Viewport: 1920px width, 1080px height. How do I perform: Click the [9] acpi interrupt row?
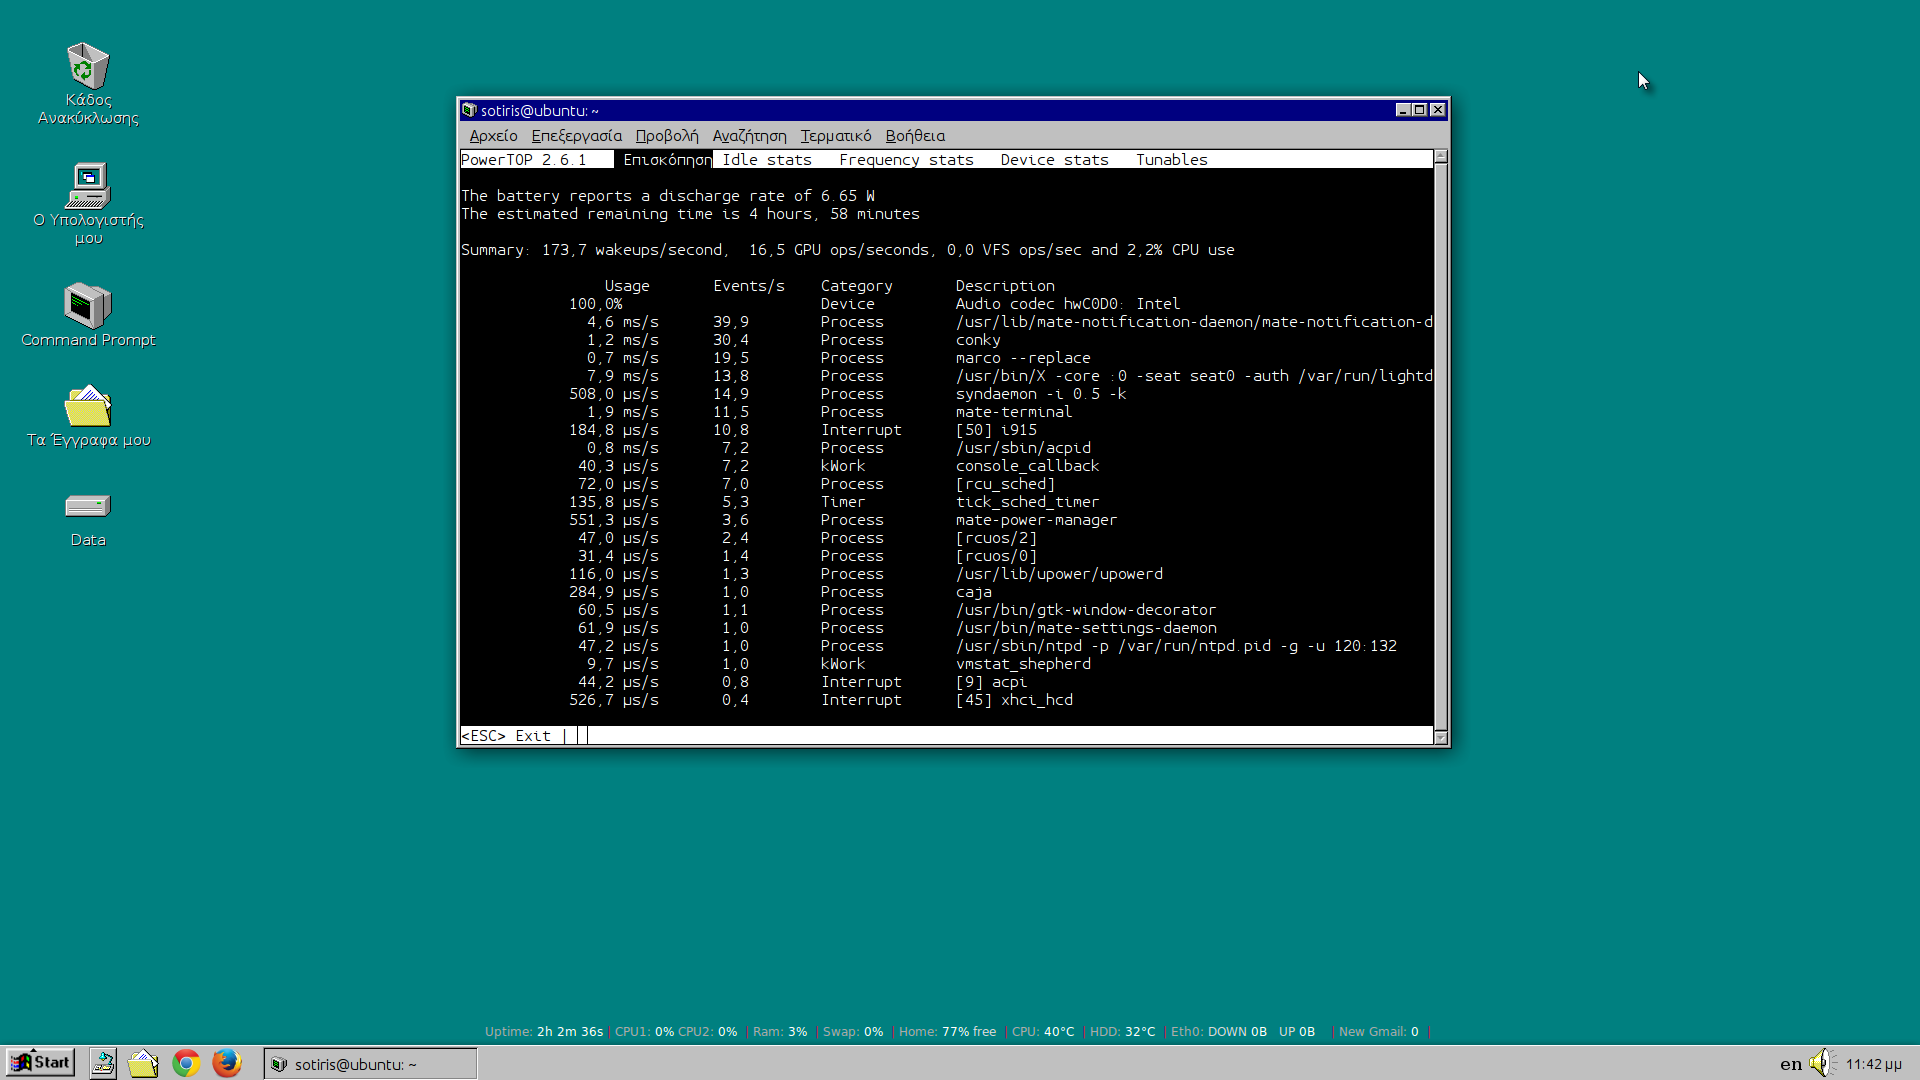coord(946,682)
